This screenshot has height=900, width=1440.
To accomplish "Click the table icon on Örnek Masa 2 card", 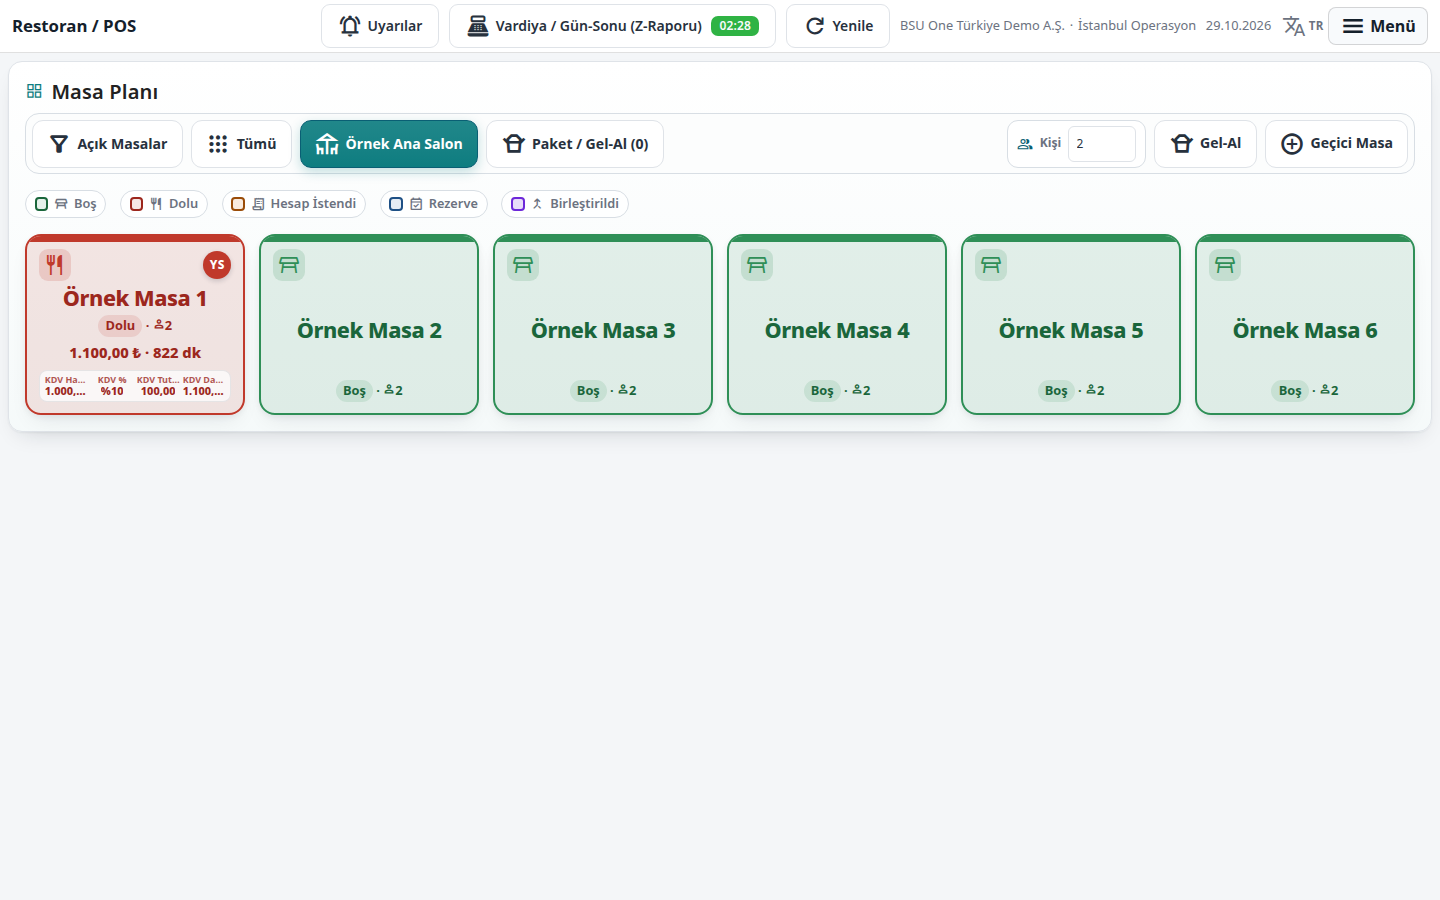I will (x=289, y=265).
